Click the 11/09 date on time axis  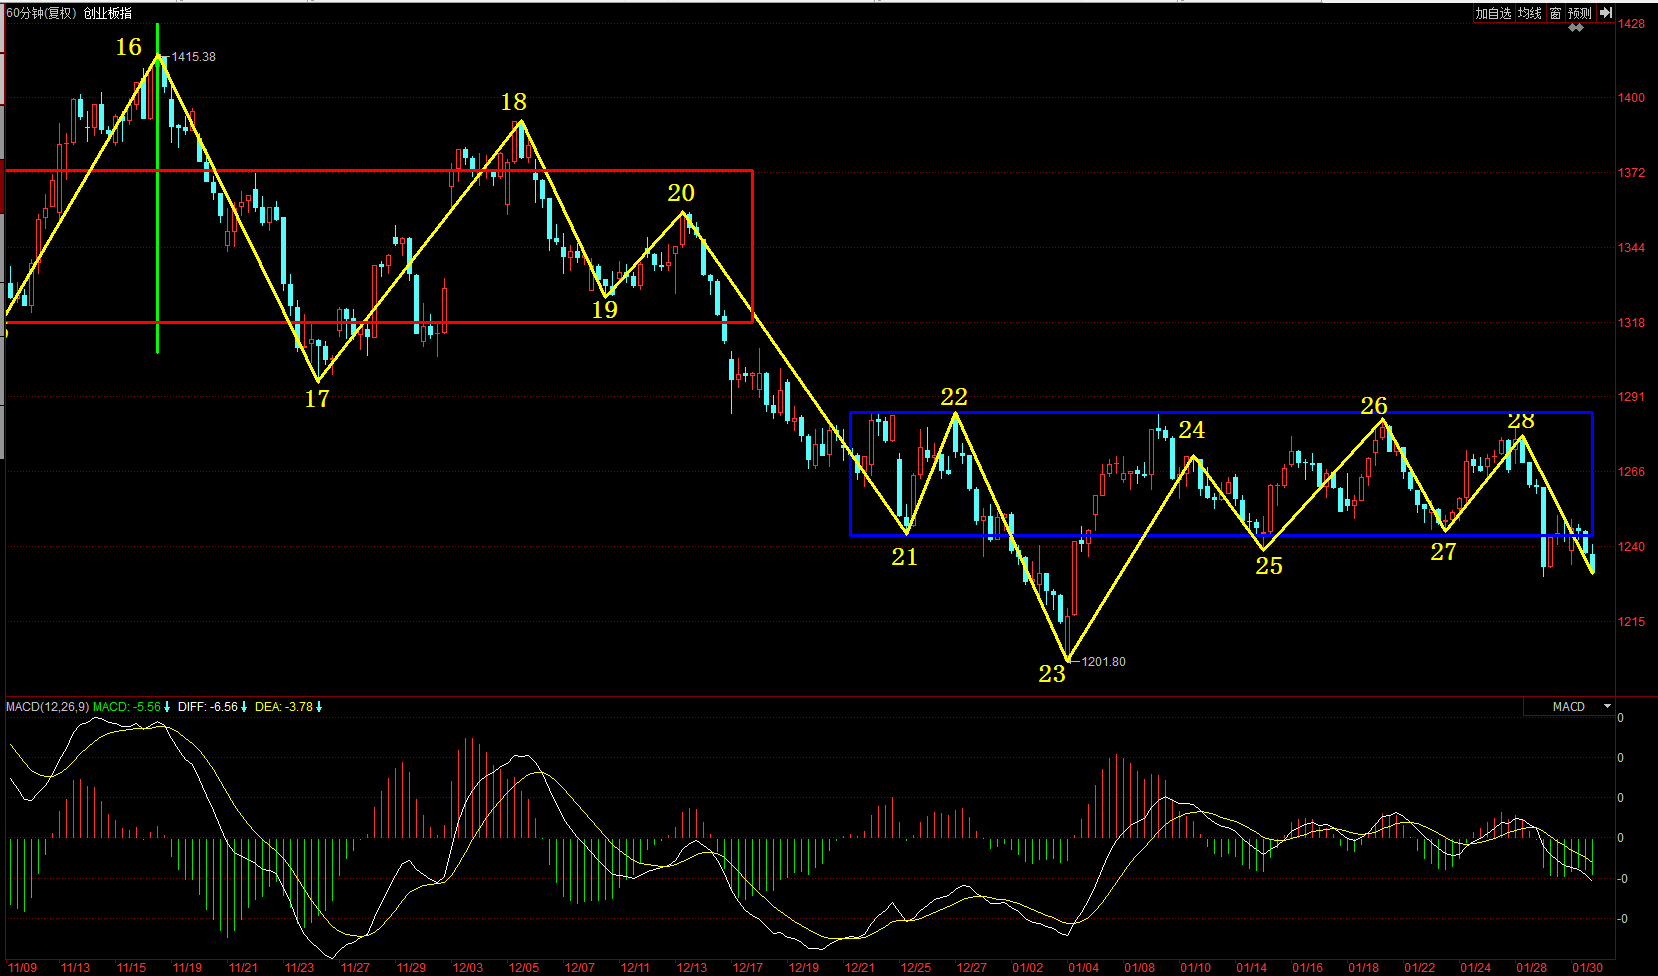point(22,968)
